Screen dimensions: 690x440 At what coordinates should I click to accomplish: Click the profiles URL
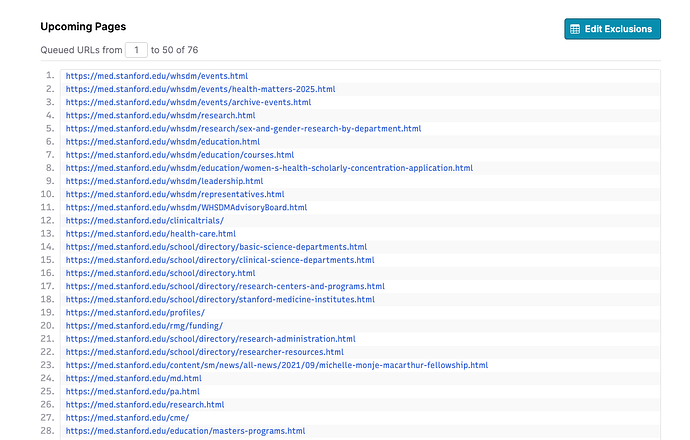click(x=135, y=312)
